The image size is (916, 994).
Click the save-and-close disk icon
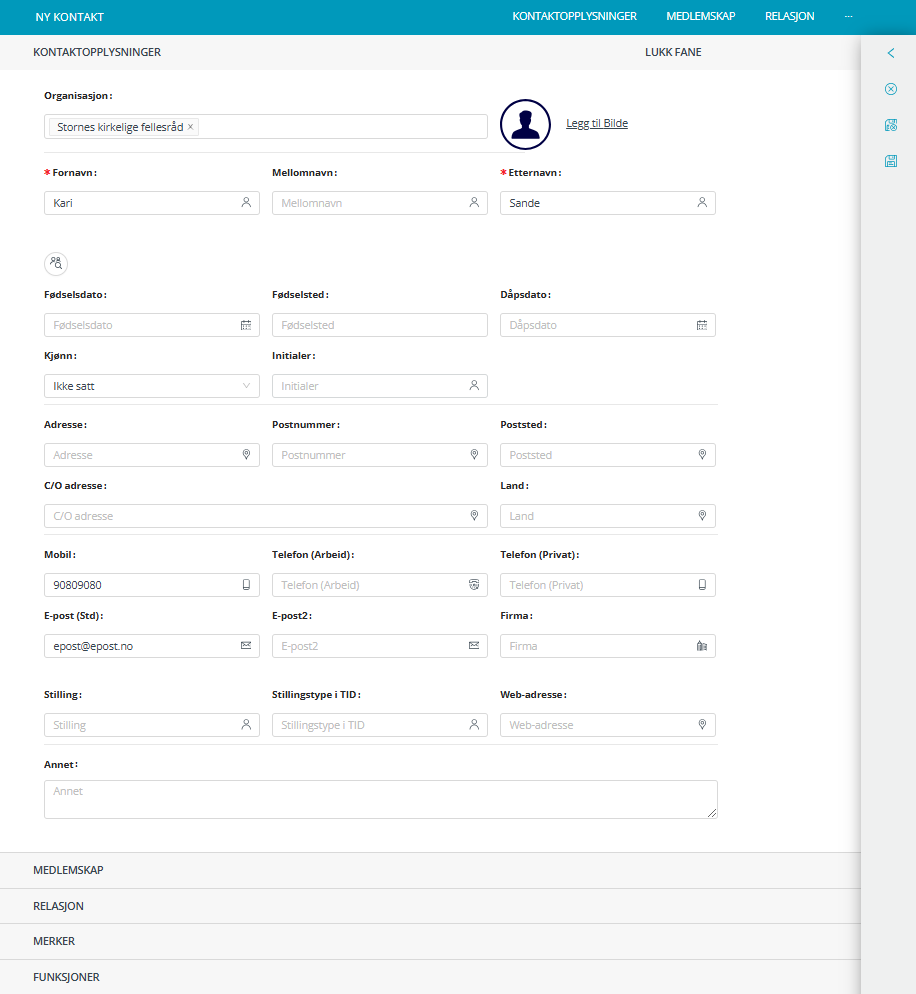point(890,125)
